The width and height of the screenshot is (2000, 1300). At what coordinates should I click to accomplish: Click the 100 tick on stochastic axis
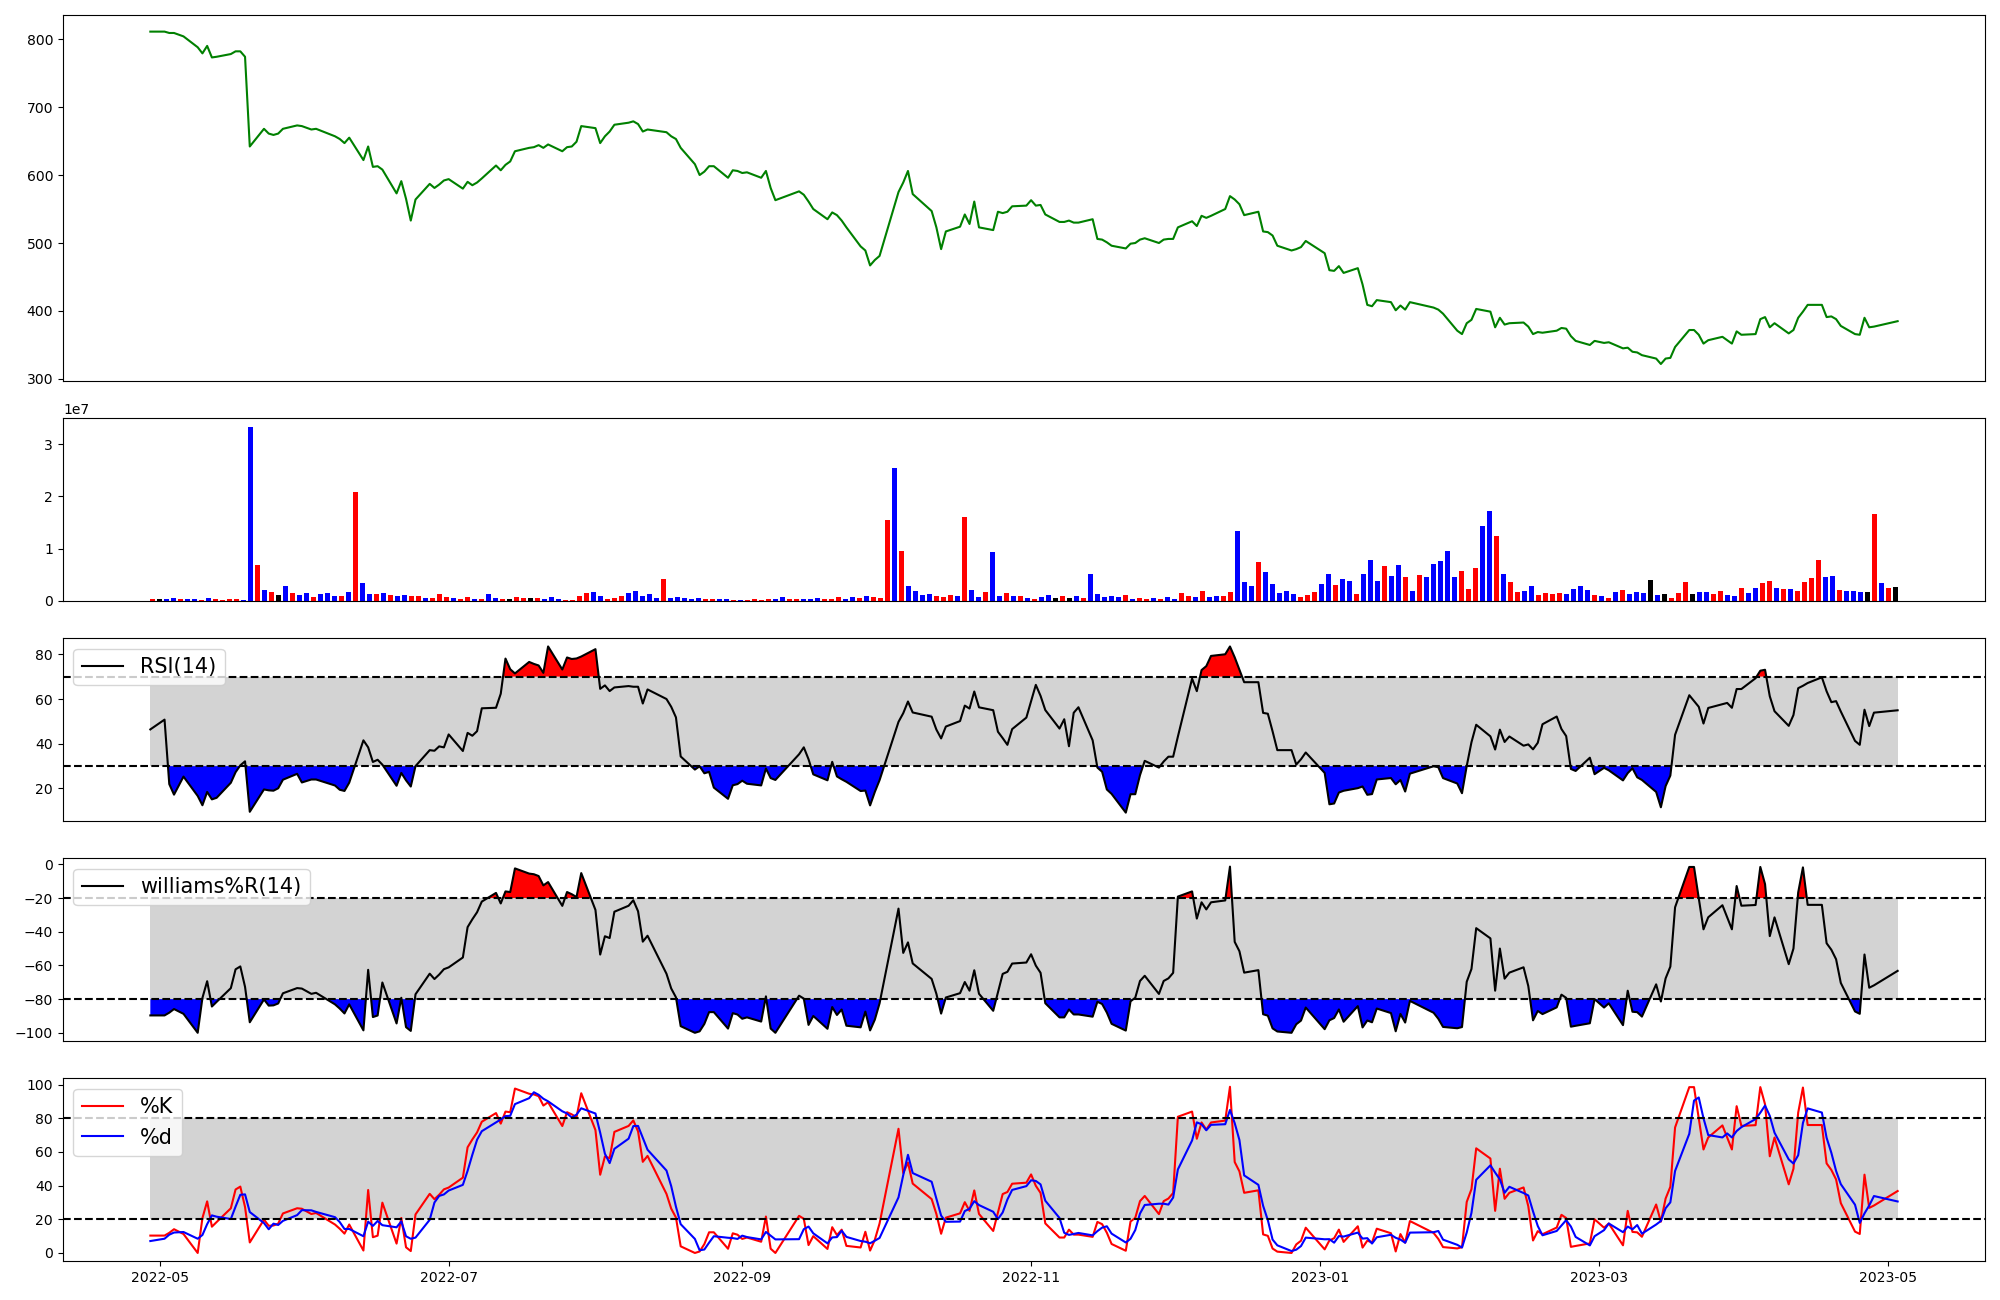[40, 1085]
